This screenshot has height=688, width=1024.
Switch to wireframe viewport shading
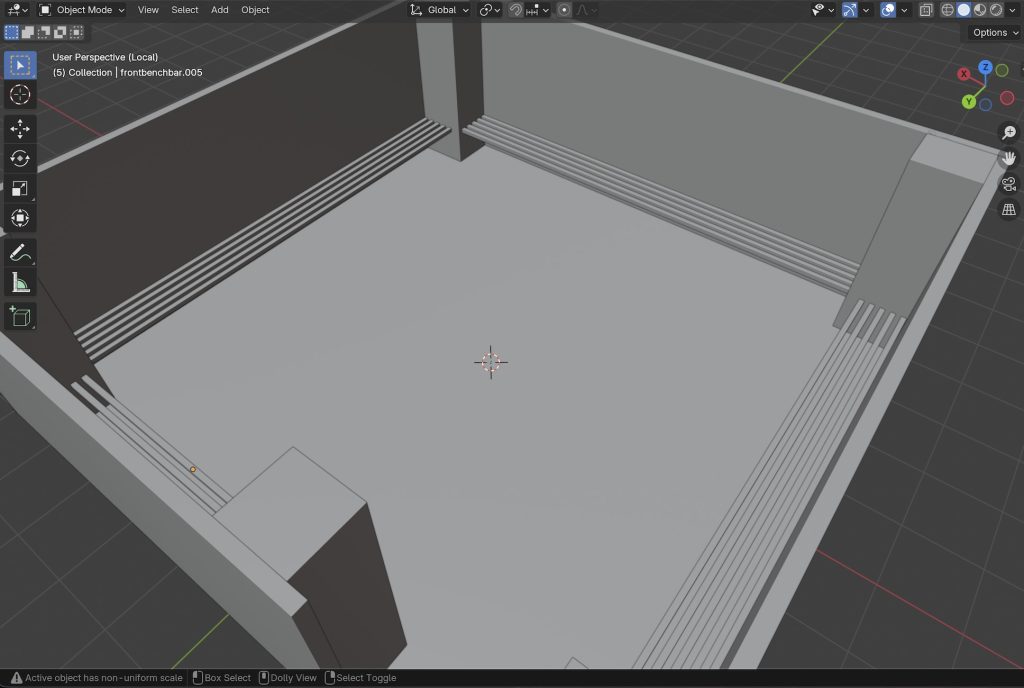click(x=948, y=10)
